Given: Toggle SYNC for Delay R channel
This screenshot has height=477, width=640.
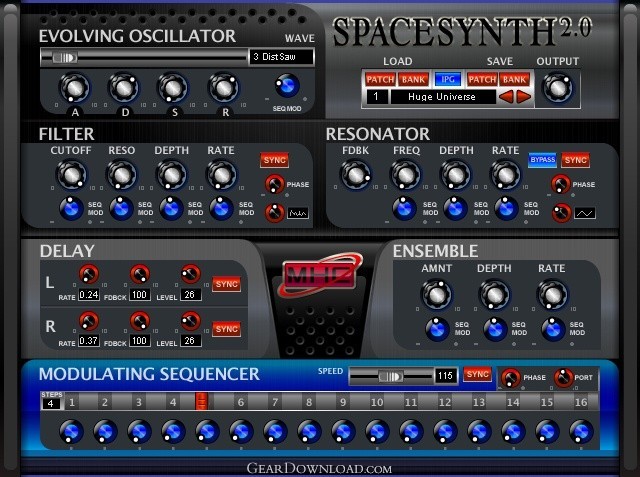Looking at the screenshot, I should 227,329.
